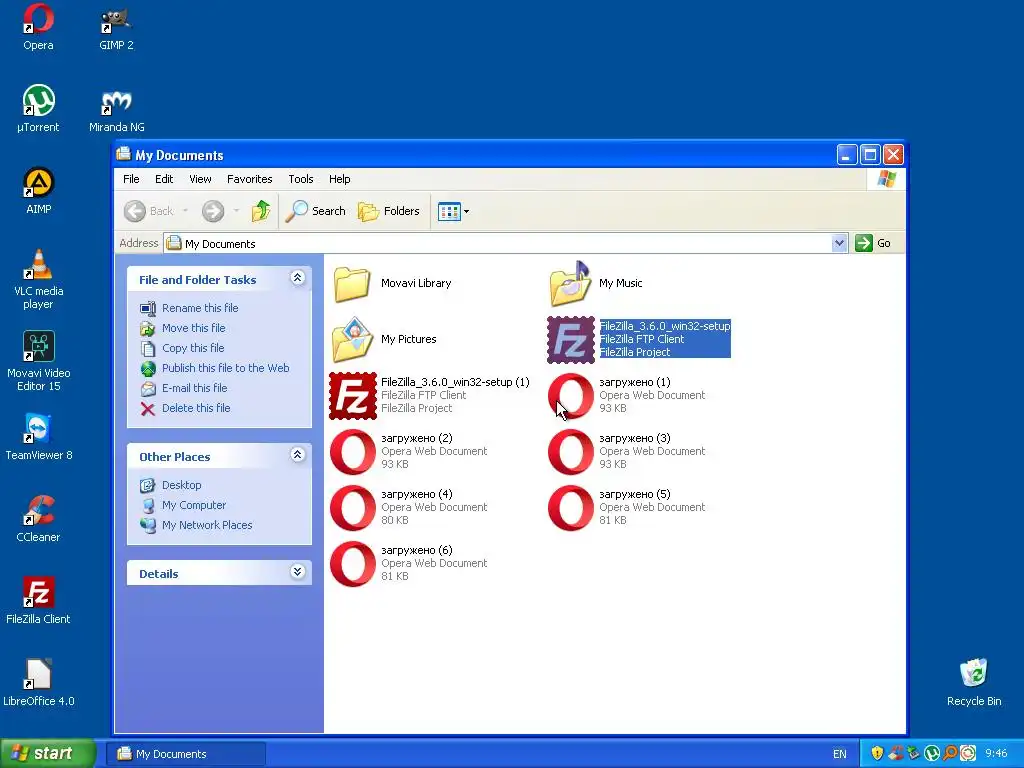Screen dimensions: 1024x768
Task: Open the Tools menu
Action: pyautogui.click(x=300, y=179)
